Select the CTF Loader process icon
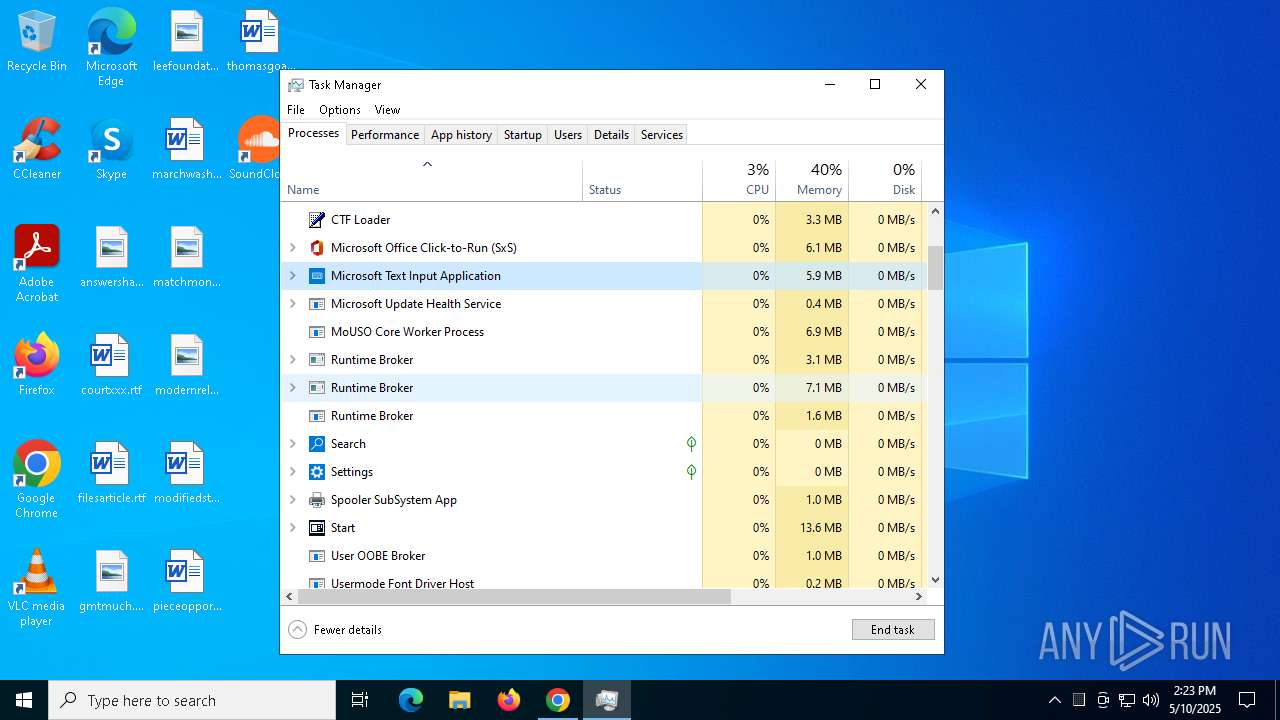The height and width of the screenshot is (720, 1280). pos(317,219)
